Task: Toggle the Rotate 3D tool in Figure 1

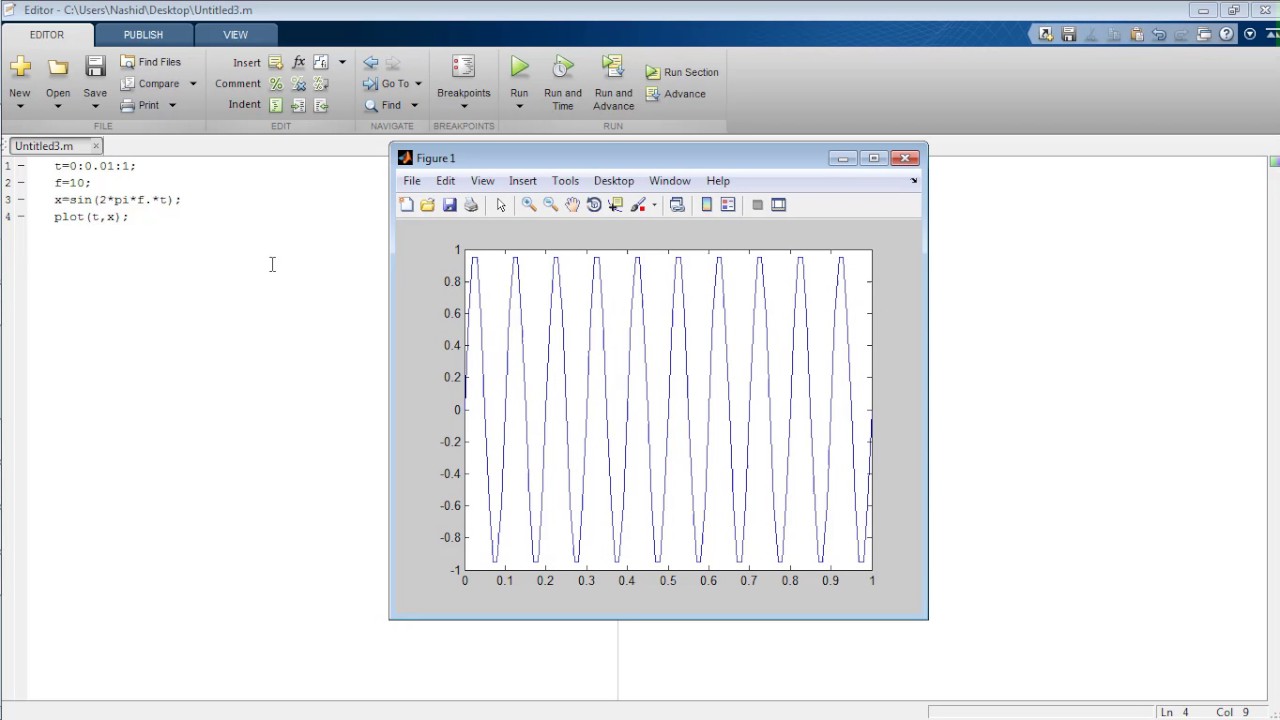Action: point(594,205)
